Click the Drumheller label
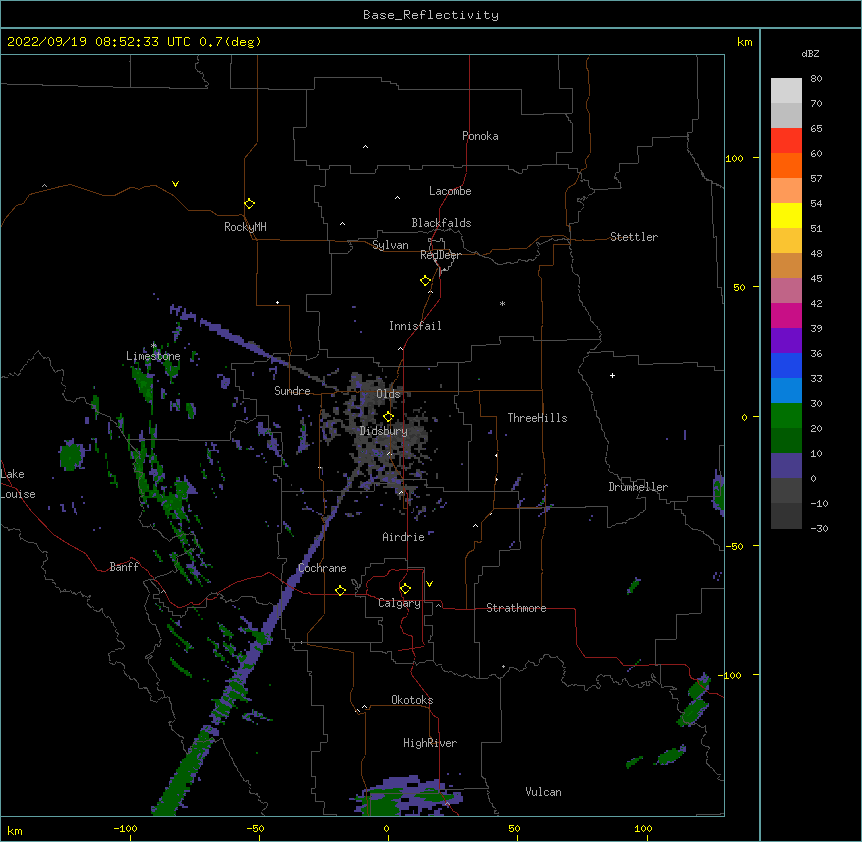The image size is (862, 842). 638,487
